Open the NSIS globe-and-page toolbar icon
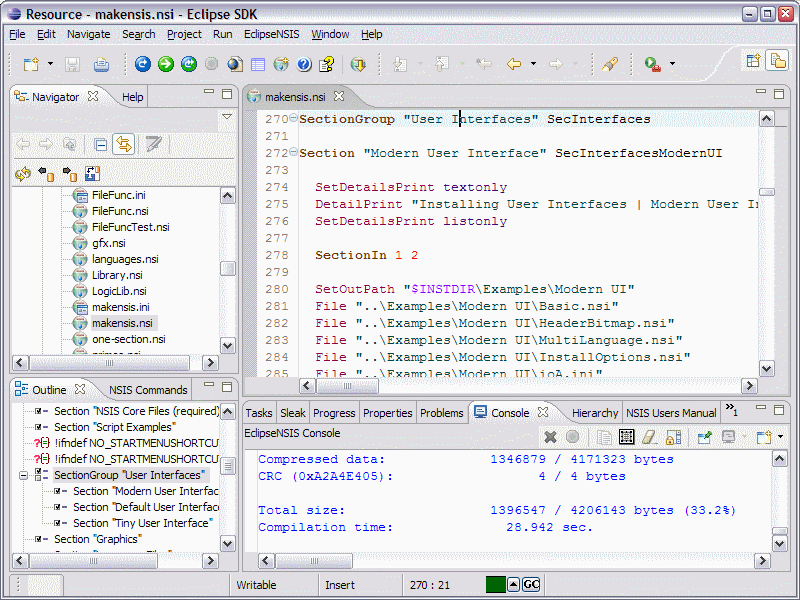The width and height of the screenshot is (800, 600). point(235,64)
